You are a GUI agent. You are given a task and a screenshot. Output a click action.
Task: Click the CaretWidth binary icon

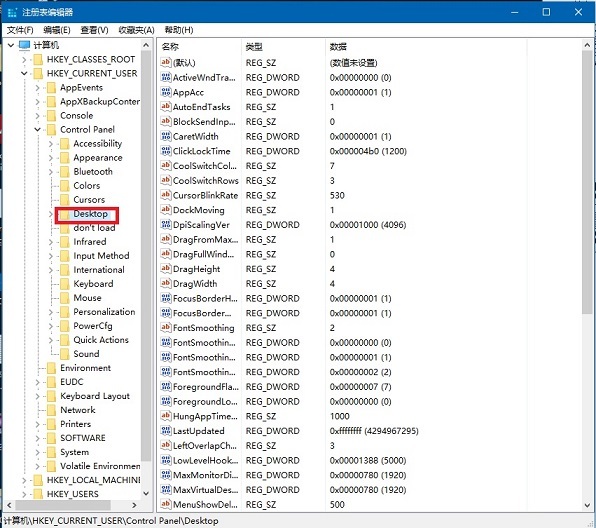(166, 136)
